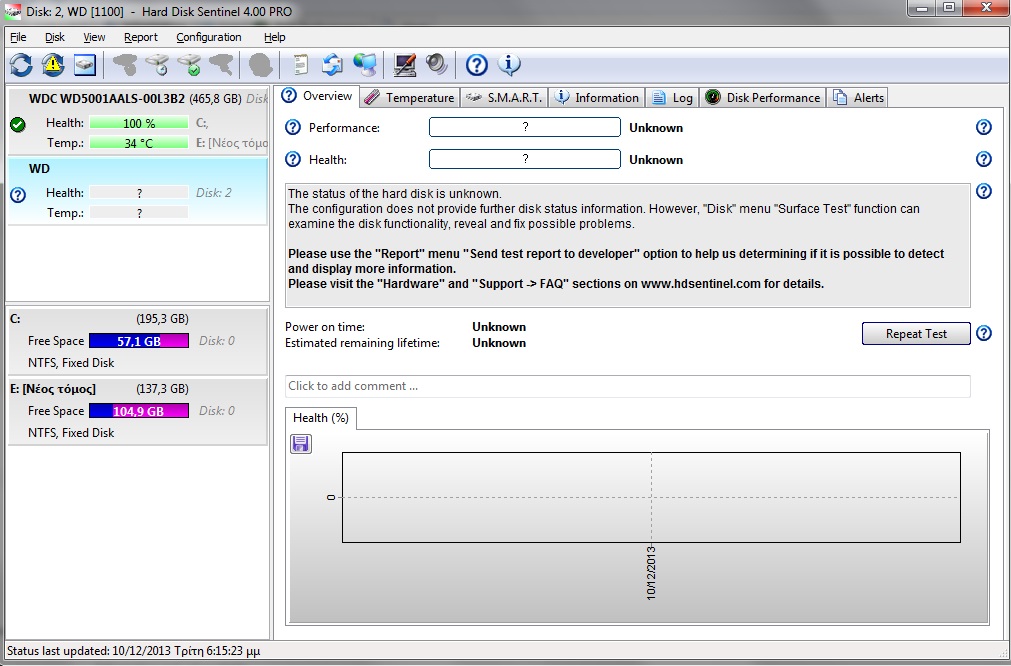Open the View menu

pyautogui.click(x=94, y=37)
